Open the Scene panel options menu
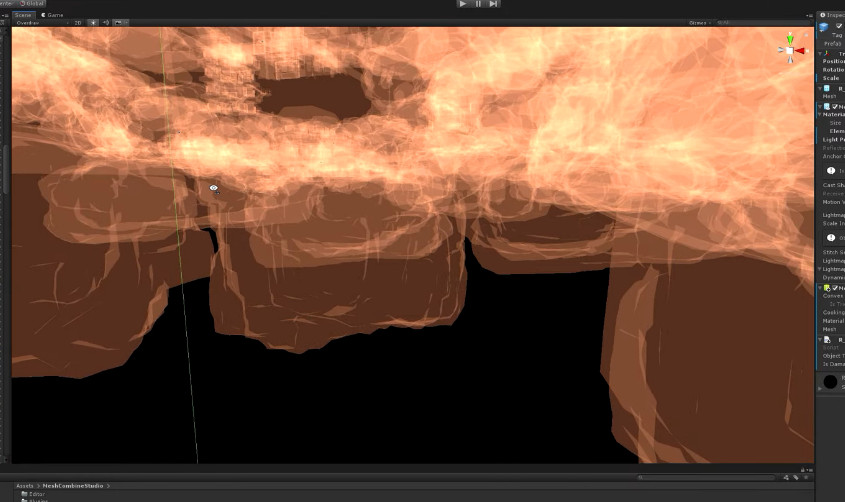Screen dimensions: 845x502 tap(810, 16)
